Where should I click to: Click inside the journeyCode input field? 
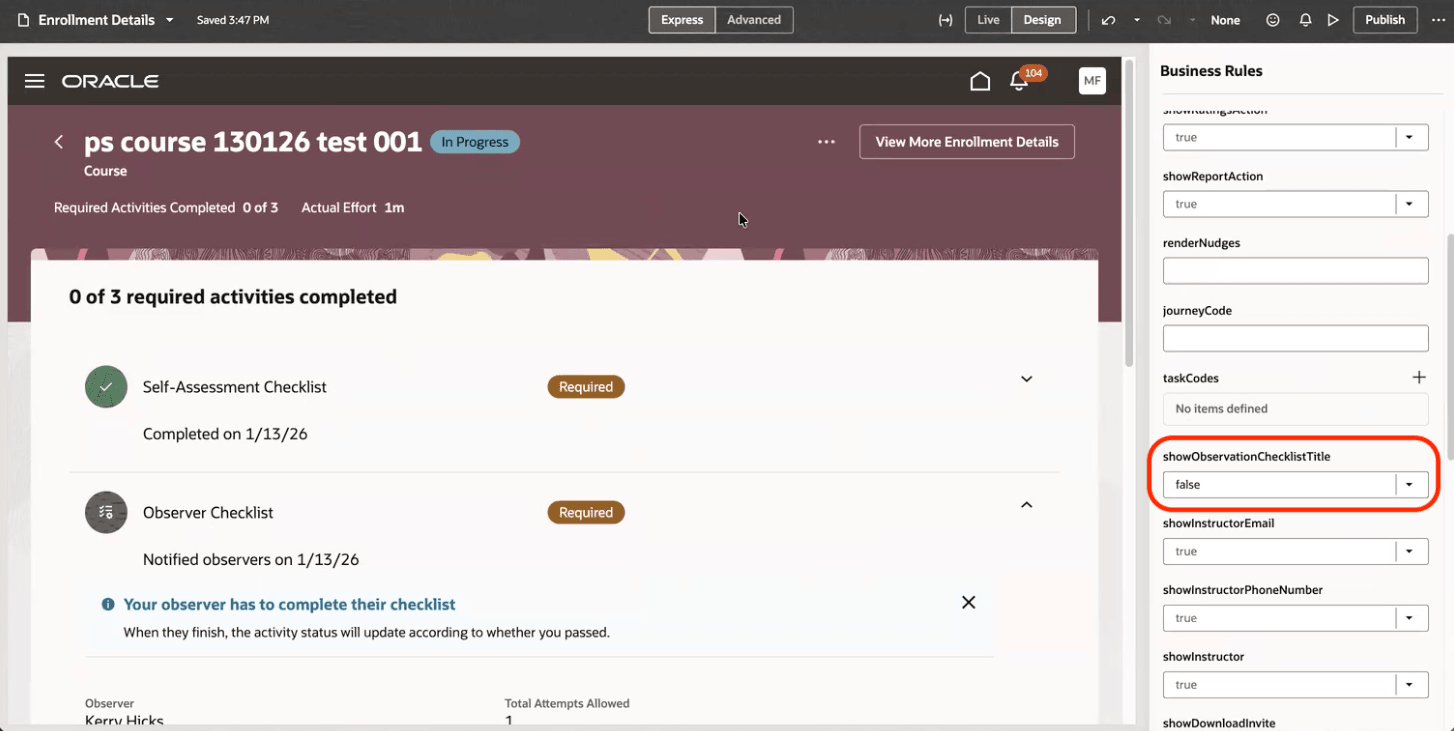(x=1295, y=338)
